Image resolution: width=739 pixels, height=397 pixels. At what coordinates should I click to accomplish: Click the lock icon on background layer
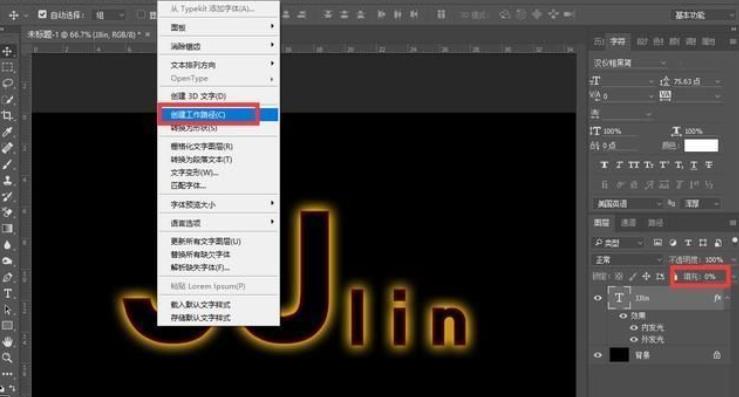[x=717, y=355]
